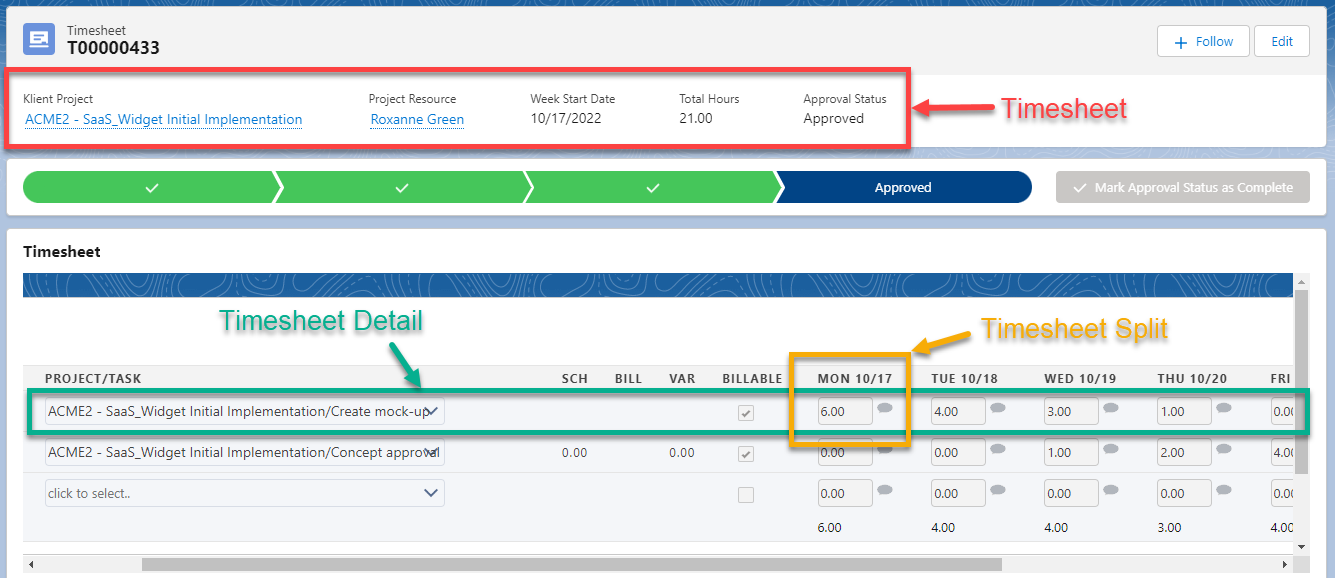Click the plus icon on the Follow button

click(1182, 41)
